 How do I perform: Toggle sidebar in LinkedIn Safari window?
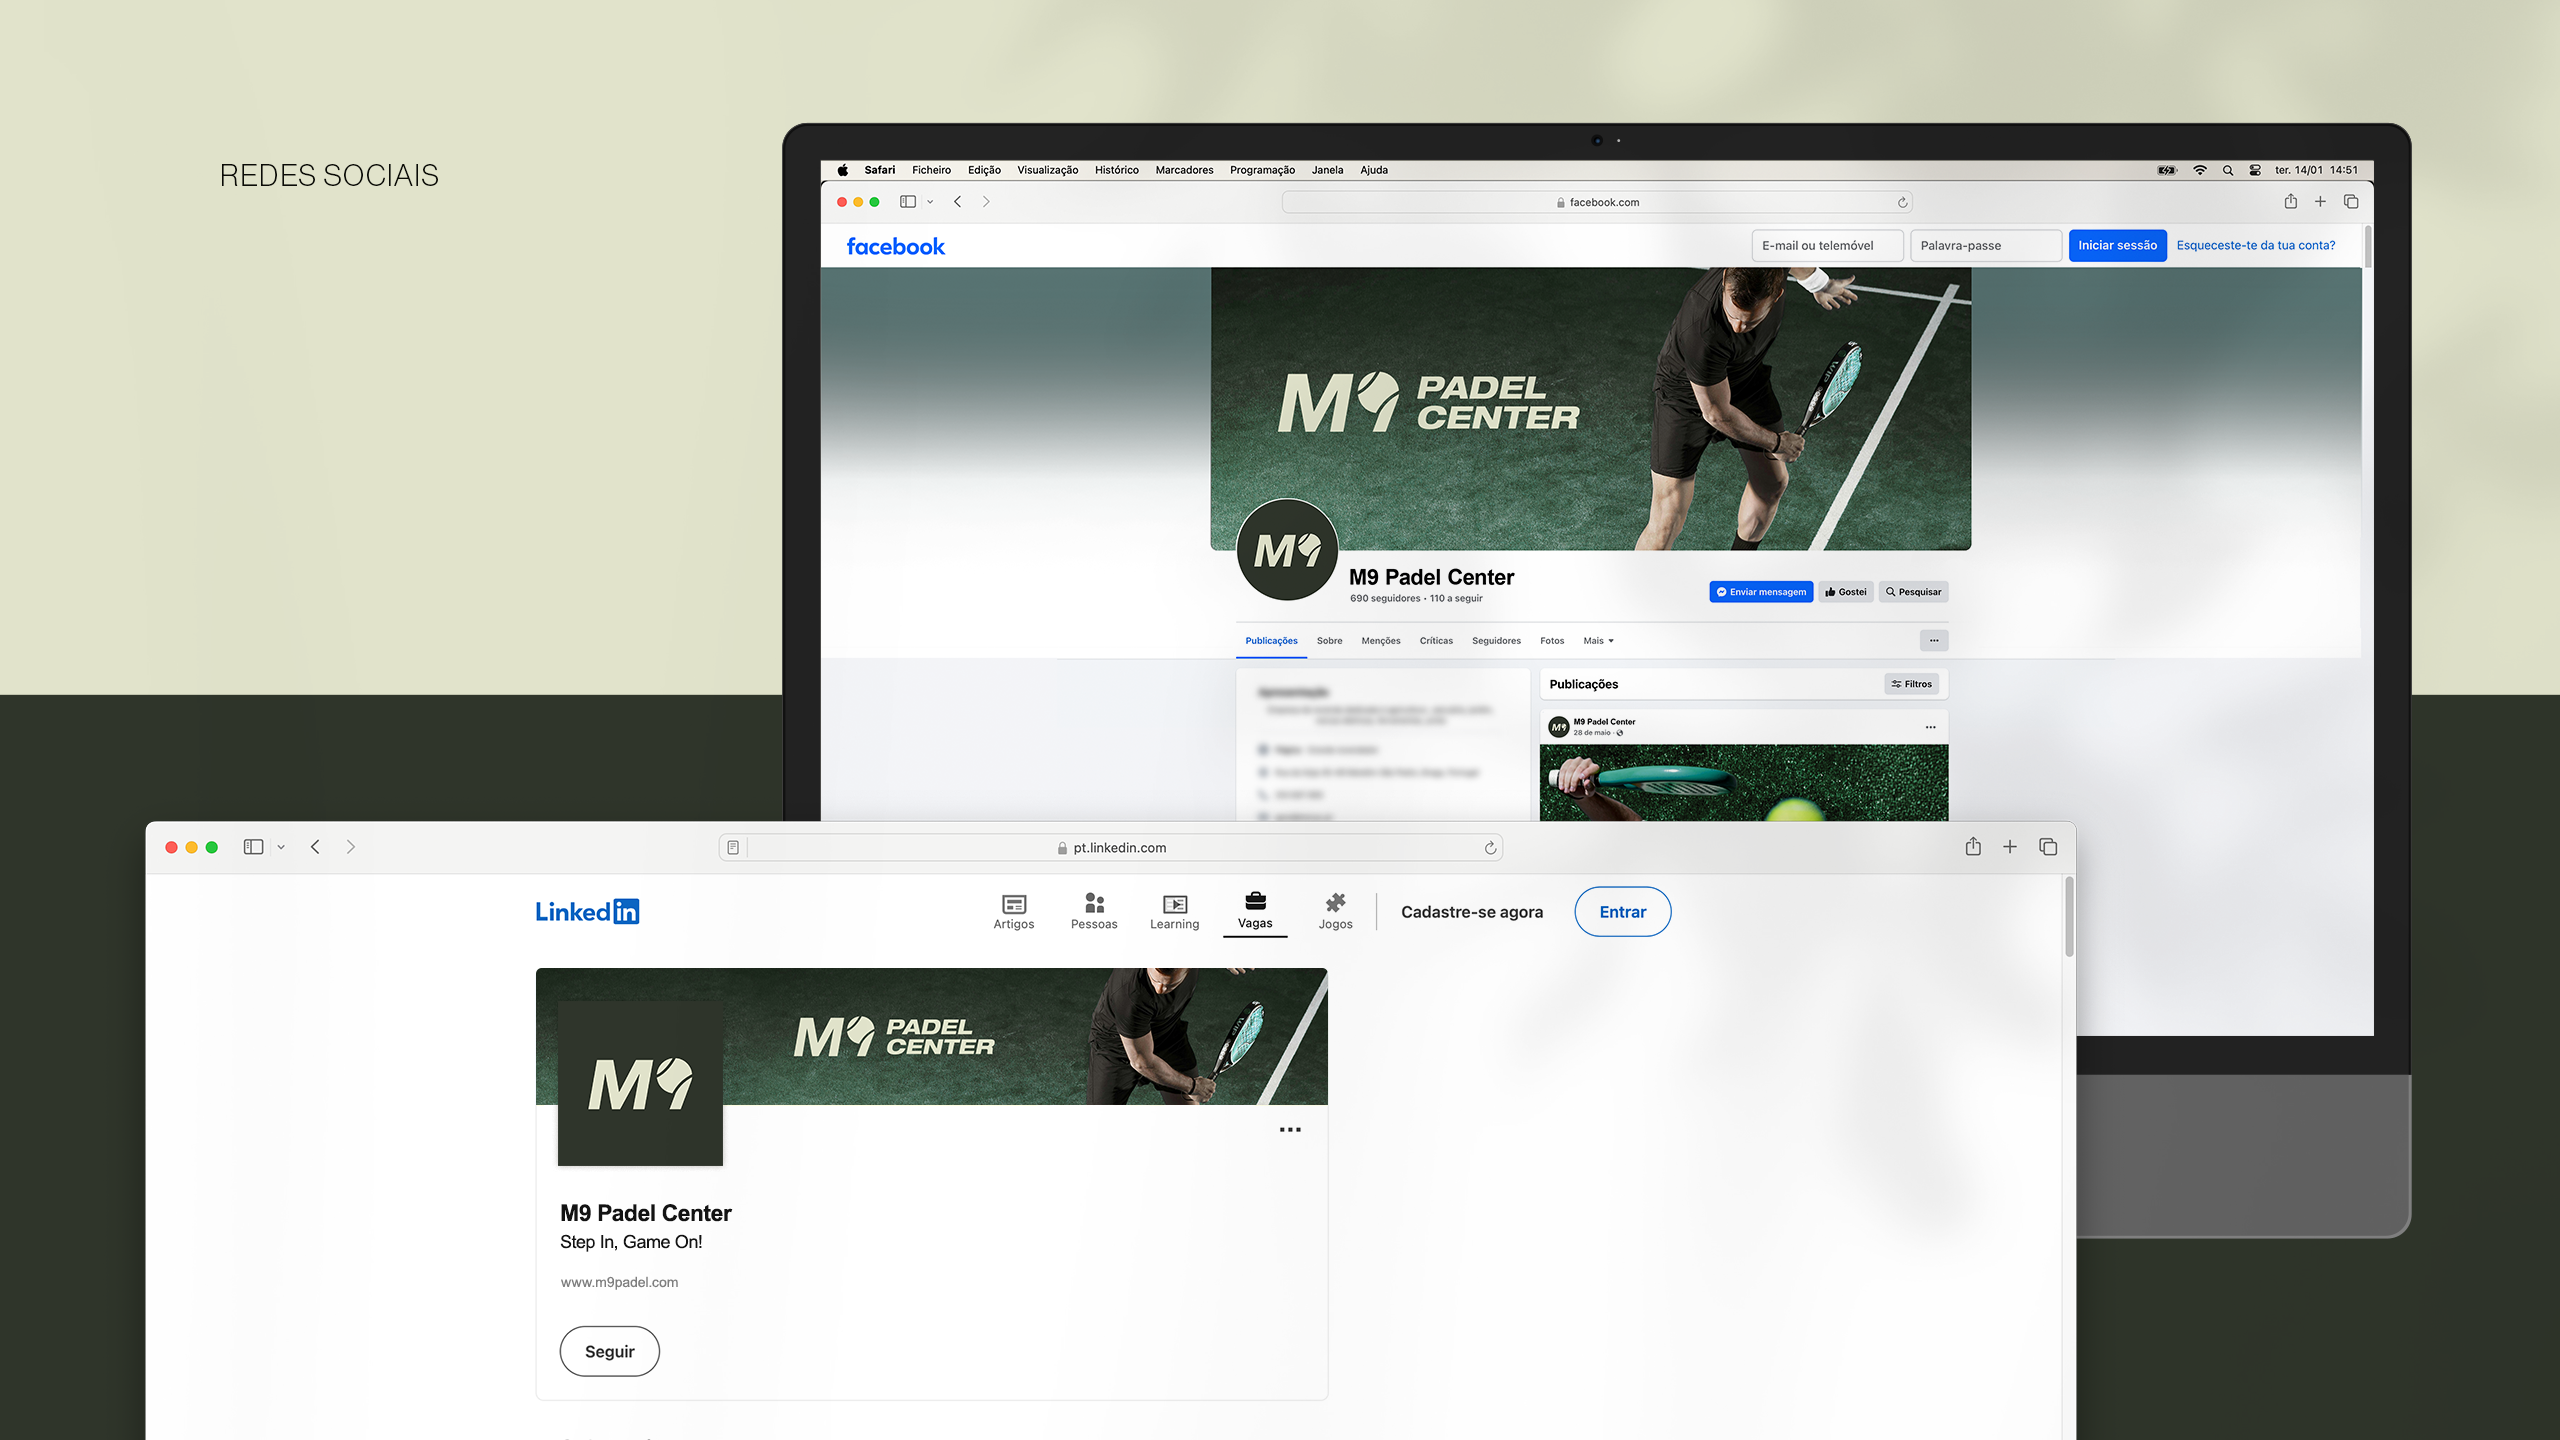point(253,847)
